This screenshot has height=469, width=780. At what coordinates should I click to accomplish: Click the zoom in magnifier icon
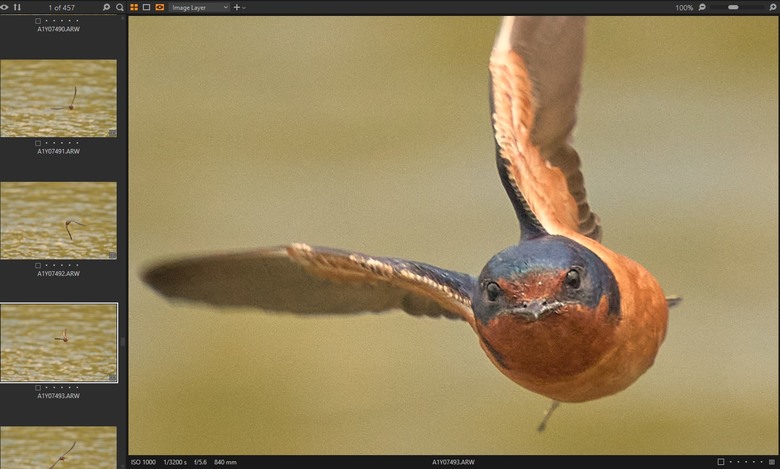pyautogui.click(x=772, y=7)
